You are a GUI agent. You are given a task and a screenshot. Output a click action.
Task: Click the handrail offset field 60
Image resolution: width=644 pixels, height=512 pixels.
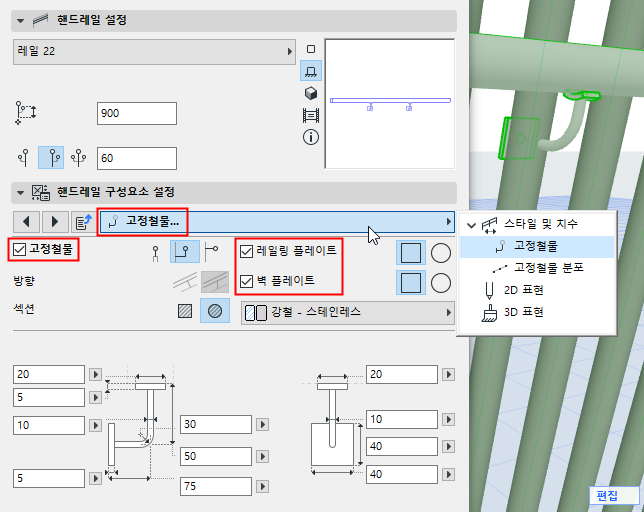pyautogui.click(x=137, y=158)
